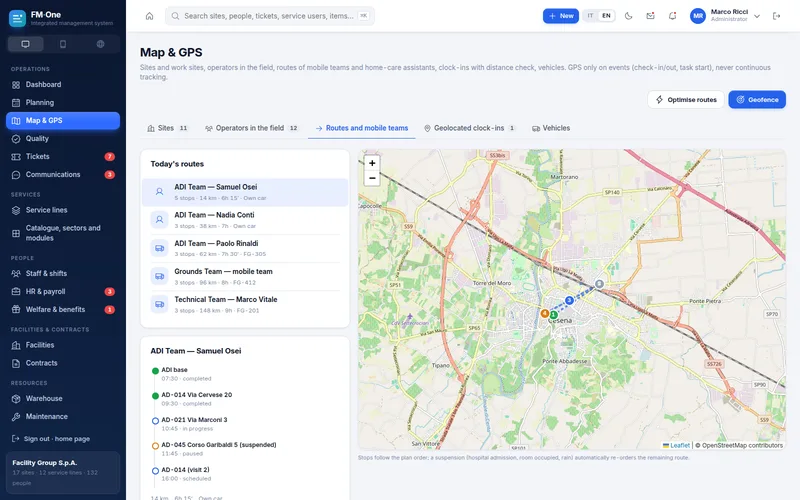Viewport: 800px width, 500px height.
Task: Switch to Geolocated clock-ins tab
Action: coord(469,128)
